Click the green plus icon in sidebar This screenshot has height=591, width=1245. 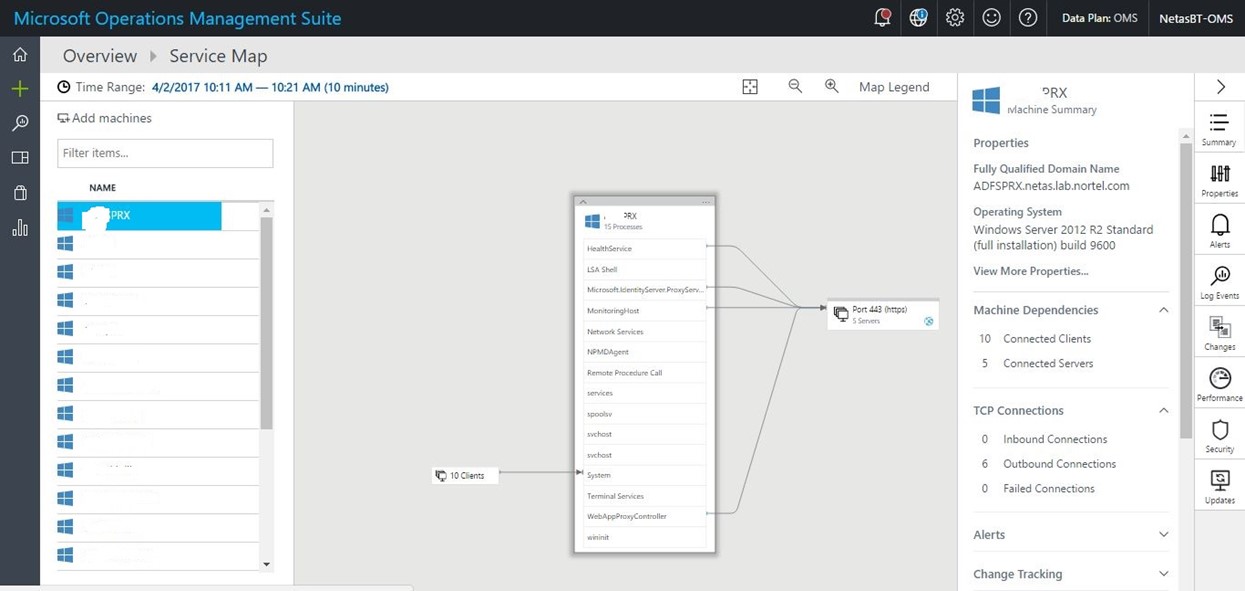(x=19, y=89)
